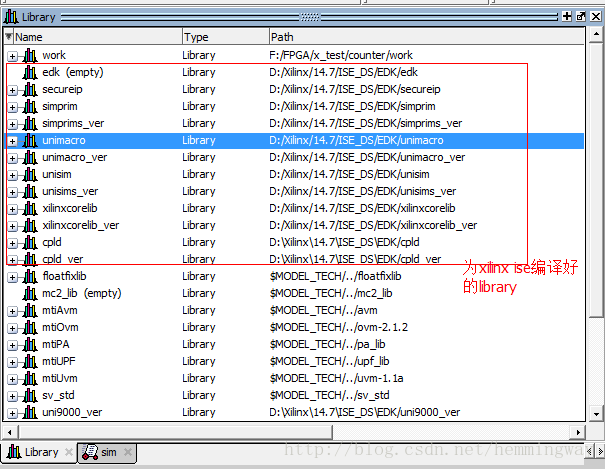This screenshot has height=469, width=605.
Task: Expand the mtiOvm library
Action: [x=12, y=328]
